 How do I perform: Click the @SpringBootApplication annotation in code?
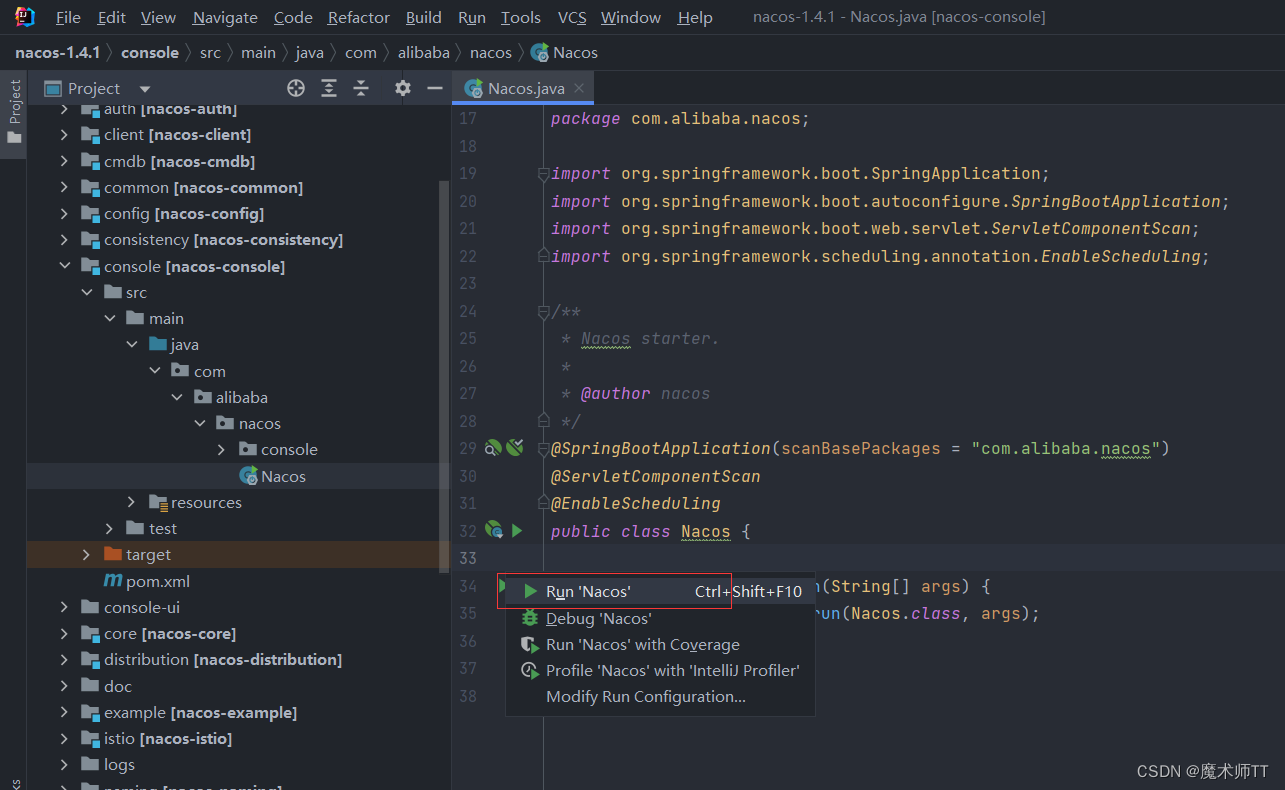(x=660, y=448)
